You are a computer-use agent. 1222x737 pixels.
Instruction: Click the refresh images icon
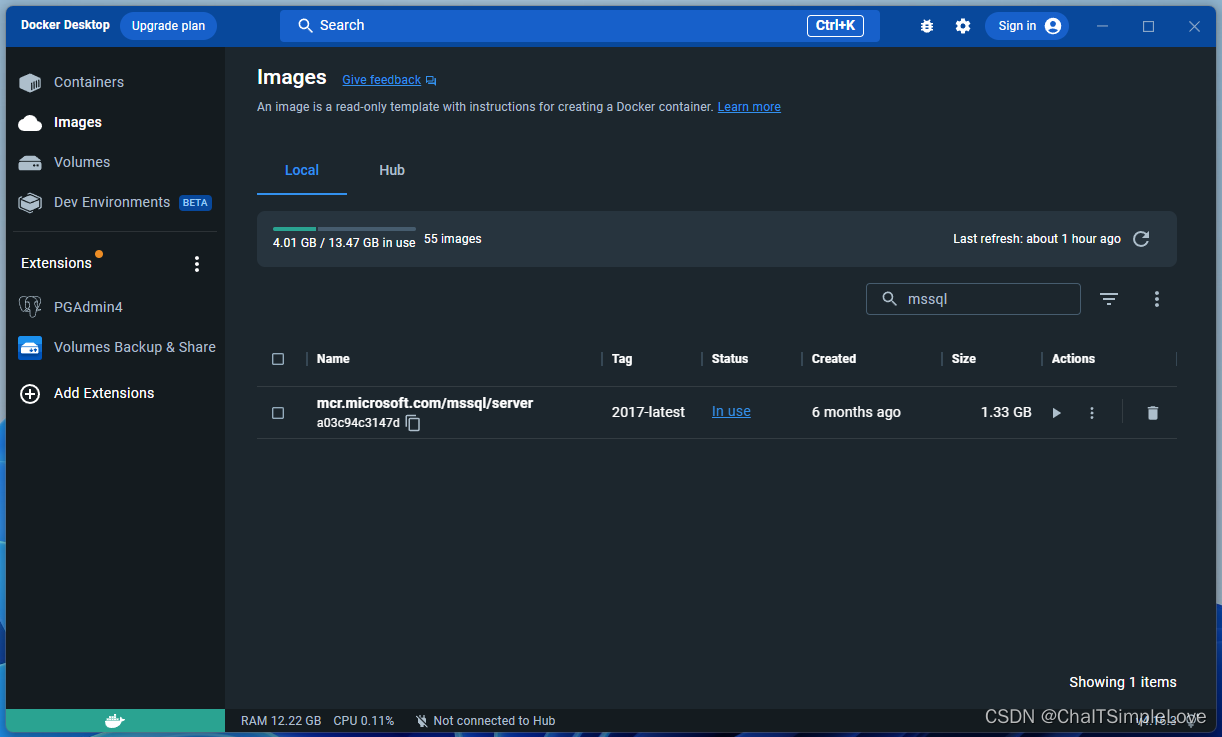(1141, 239)
